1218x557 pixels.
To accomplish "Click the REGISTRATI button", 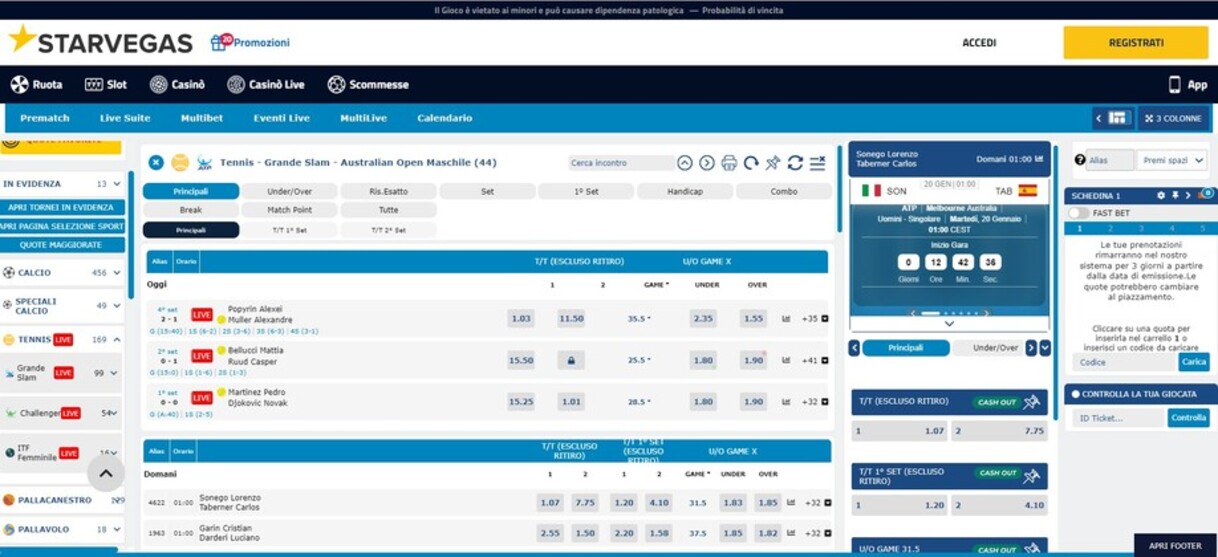I will pos(1136,43).
